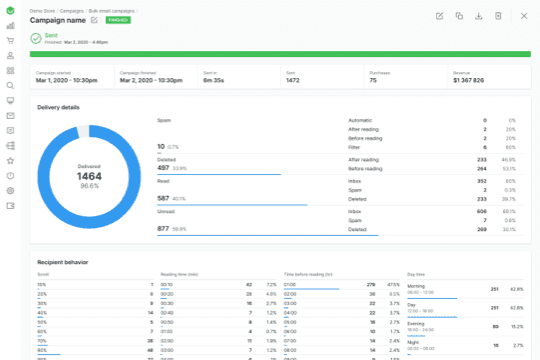Open the customers person icon in sidebar
The height and width of the screenshot is (360, 540).
(x=10, y=55)
